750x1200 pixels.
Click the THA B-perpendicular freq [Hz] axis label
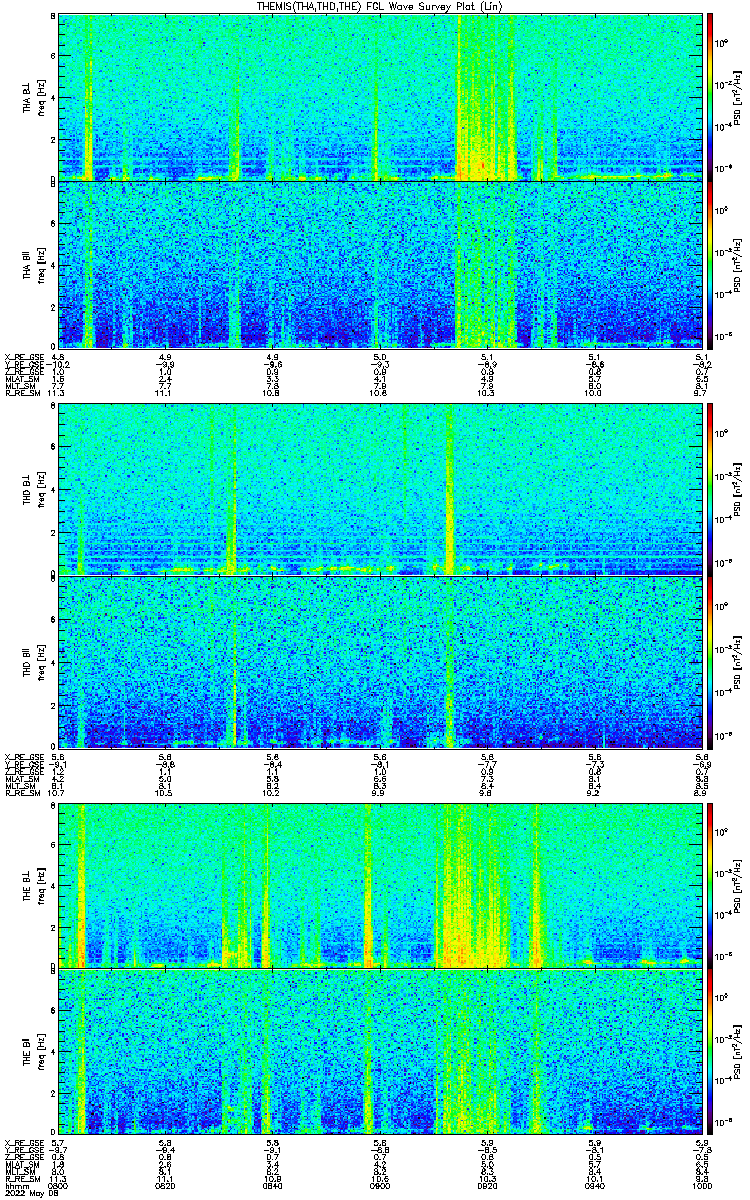pos(40,97)
